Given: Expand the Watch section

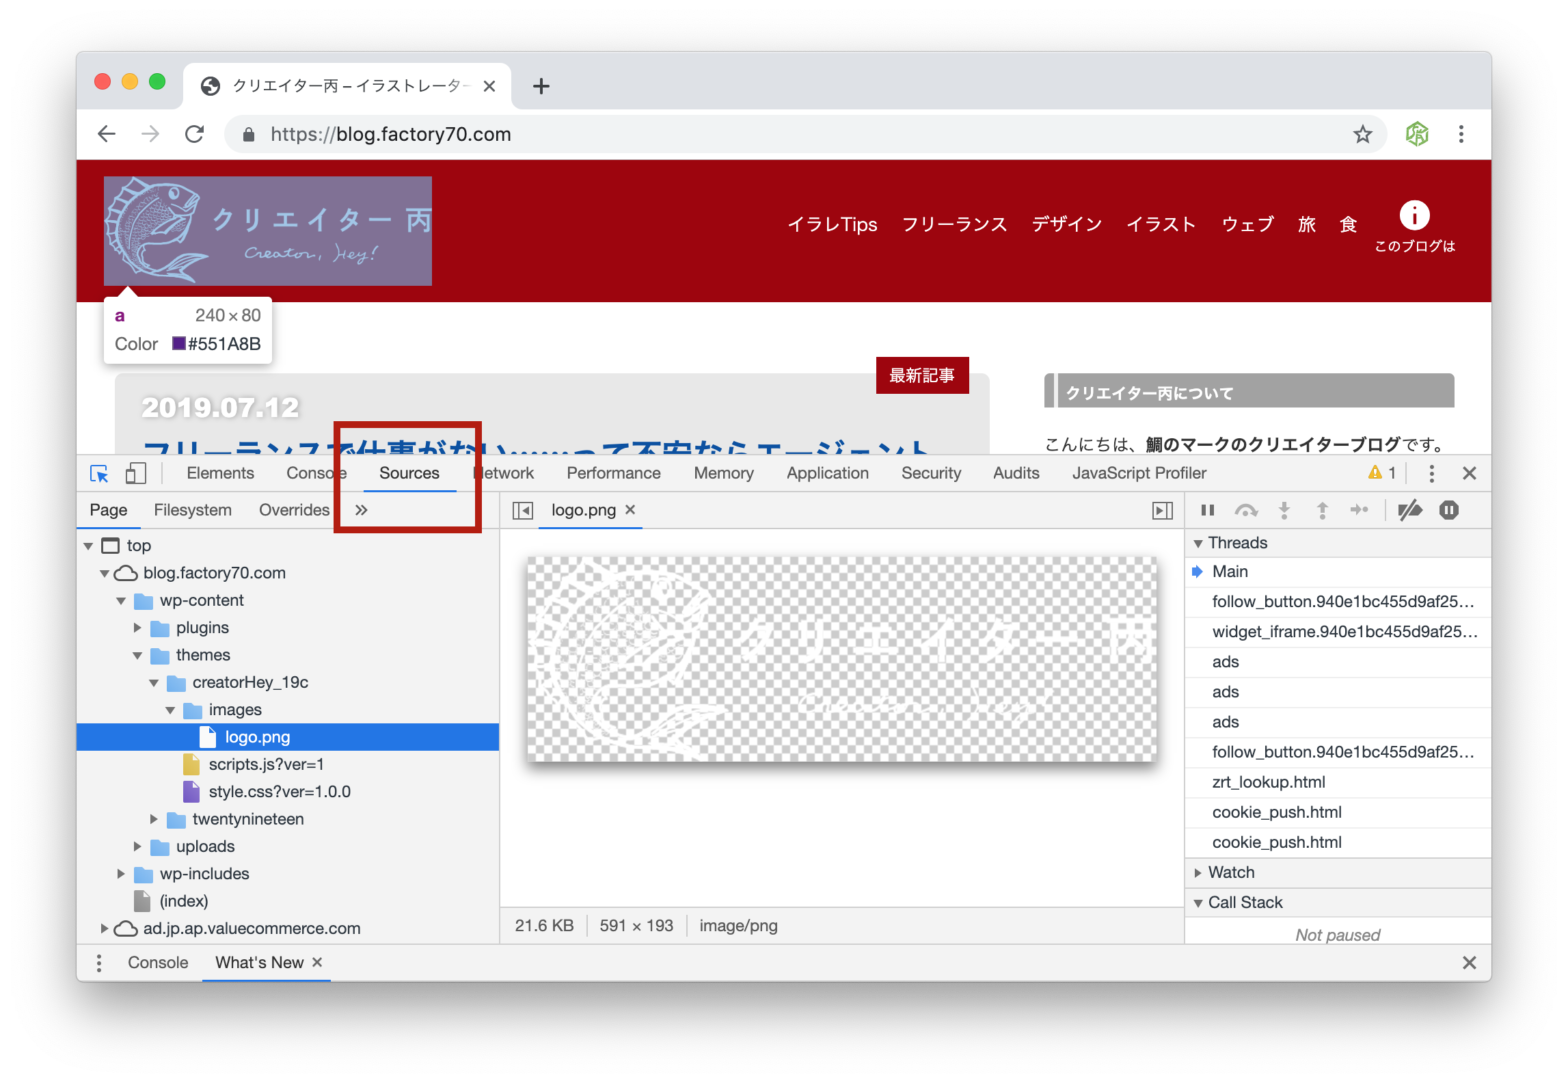Looking at the screenshot, I should click(1198, 873).
